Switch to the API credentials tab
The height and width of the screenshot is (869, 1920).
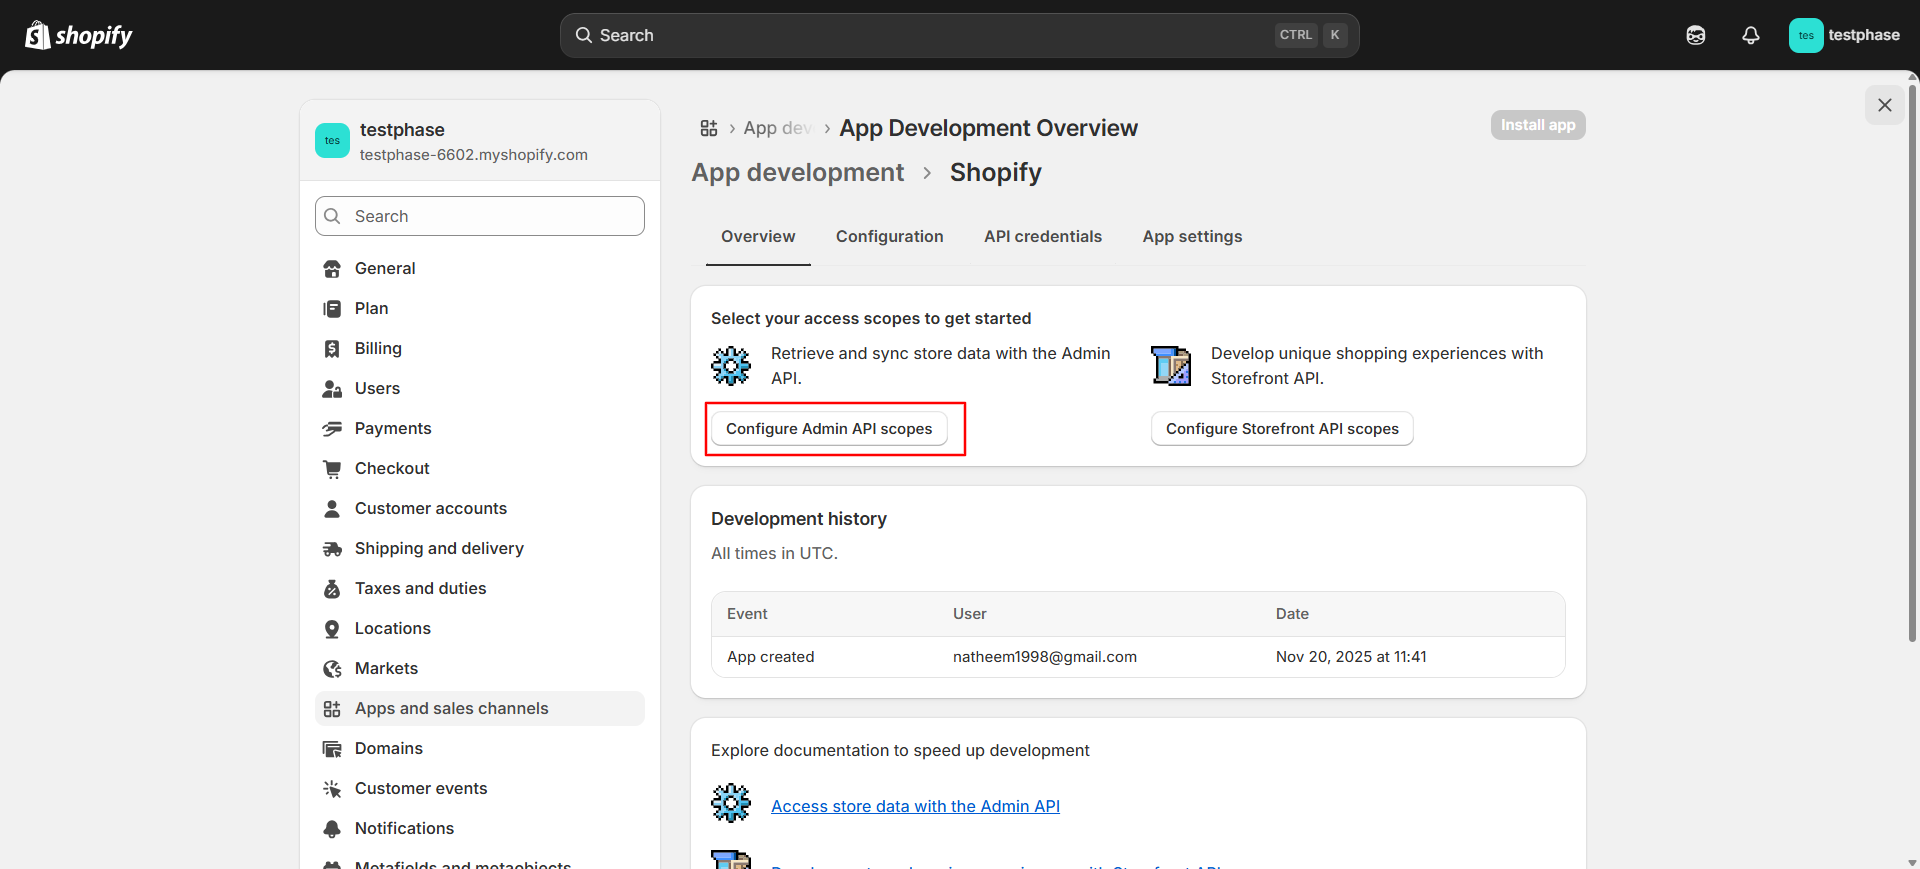coord(1043,237)
